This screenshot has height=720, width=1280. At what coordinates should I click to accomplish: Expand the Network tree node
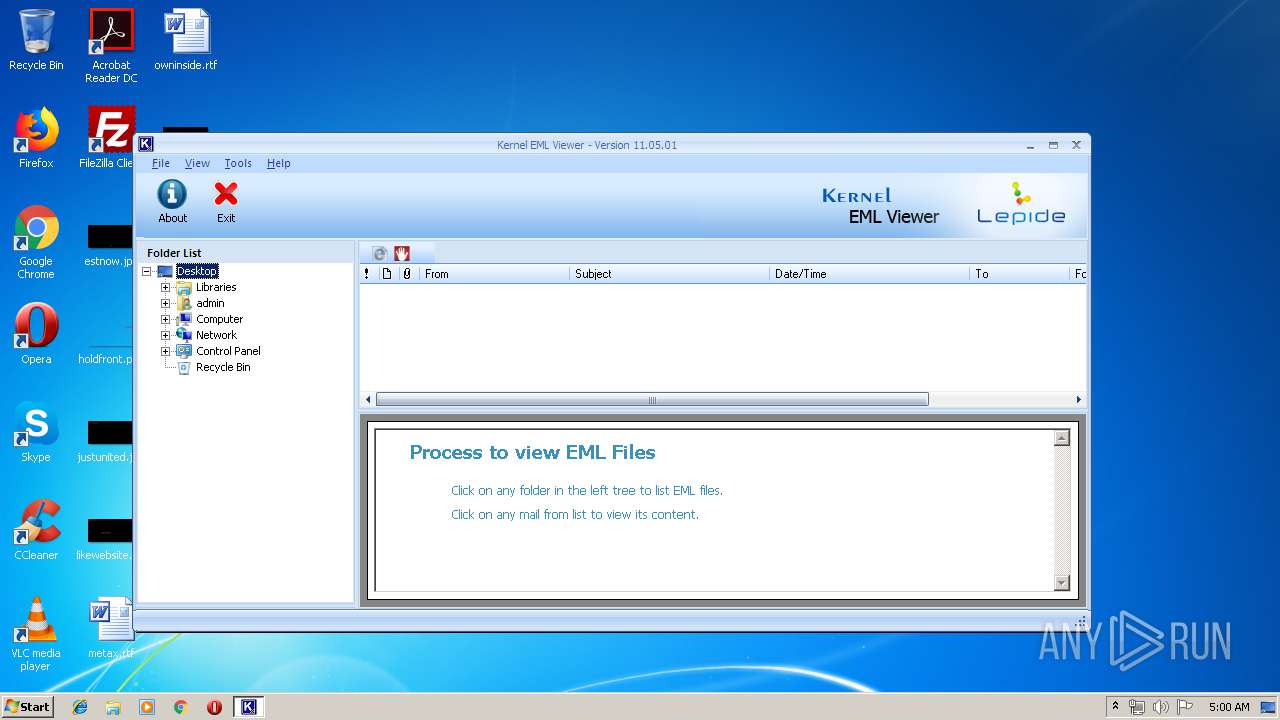click(x=166, y=335)
